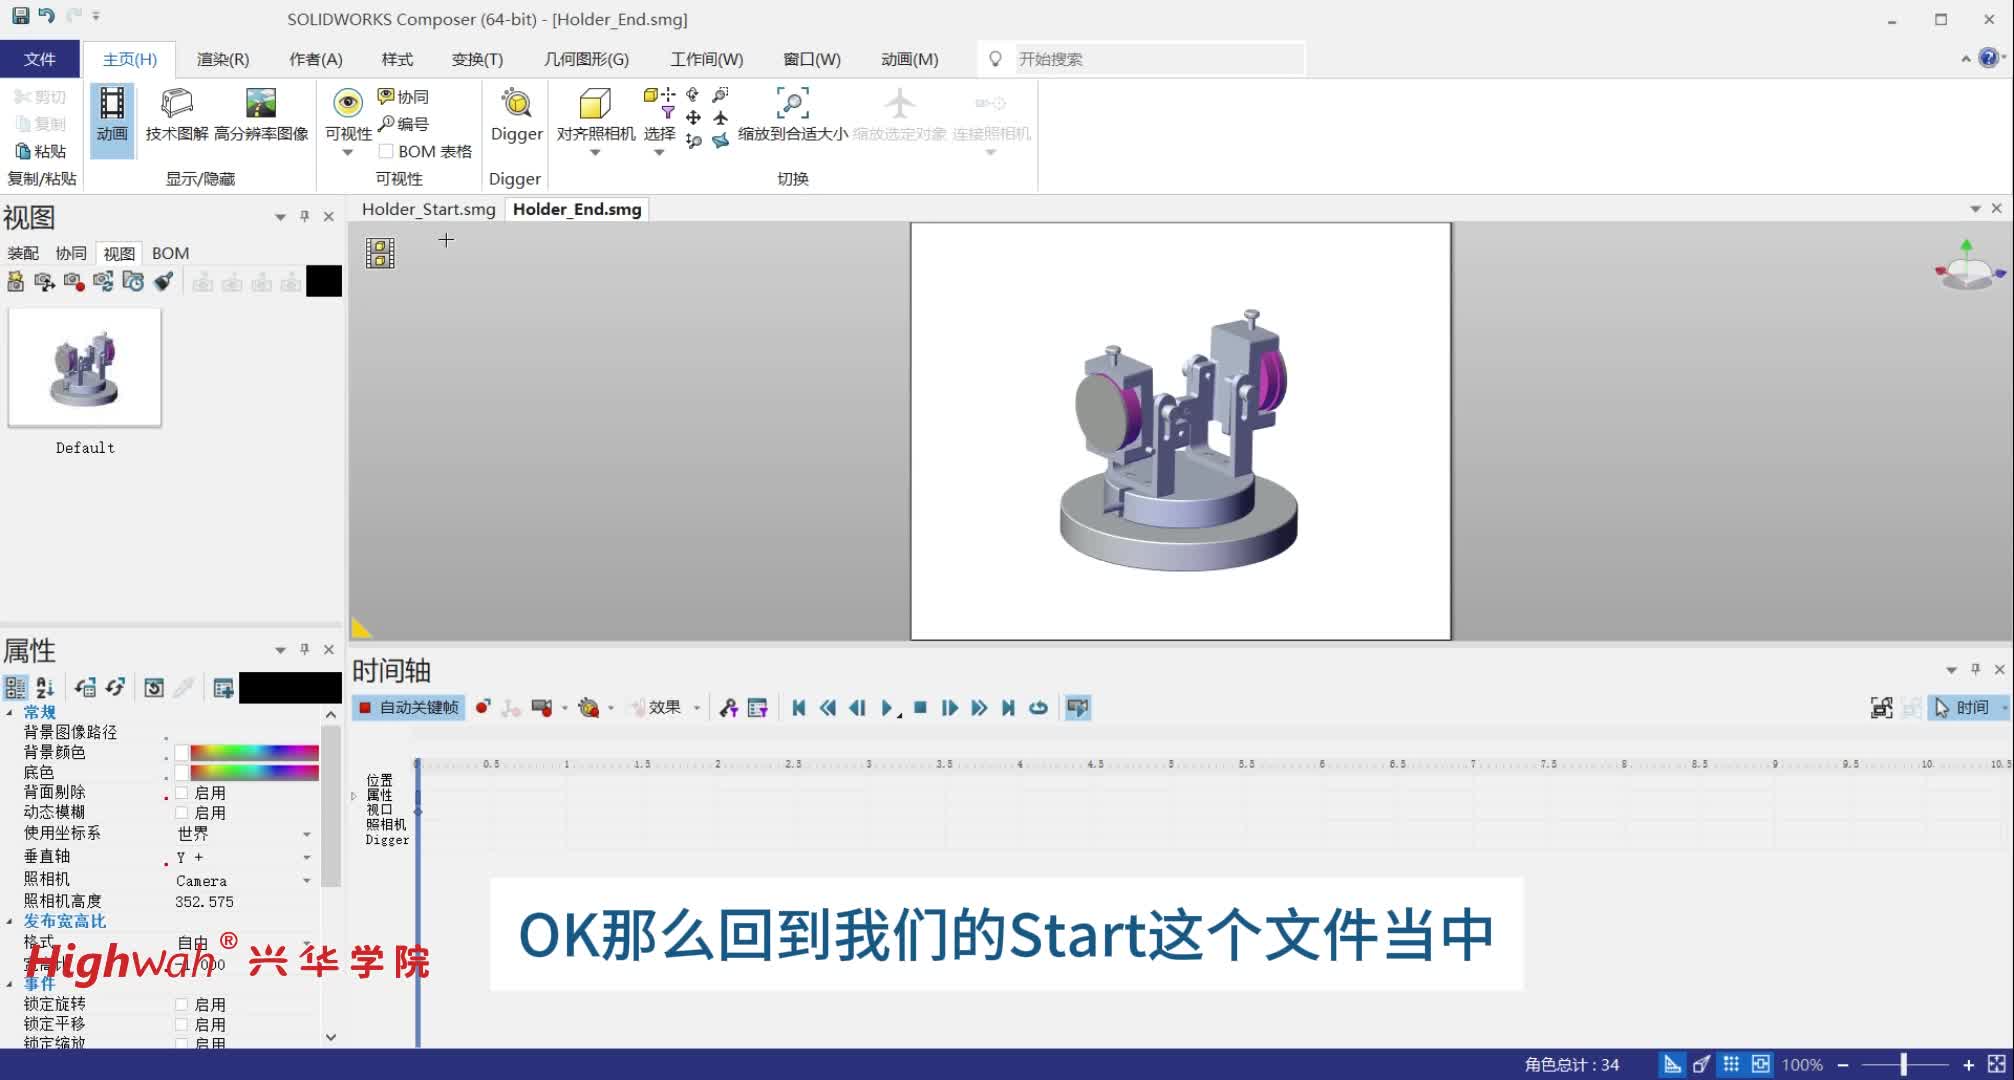Collapse the 常规 properties section
The width and height of the screenshot is (2014, 1080).
10,713
